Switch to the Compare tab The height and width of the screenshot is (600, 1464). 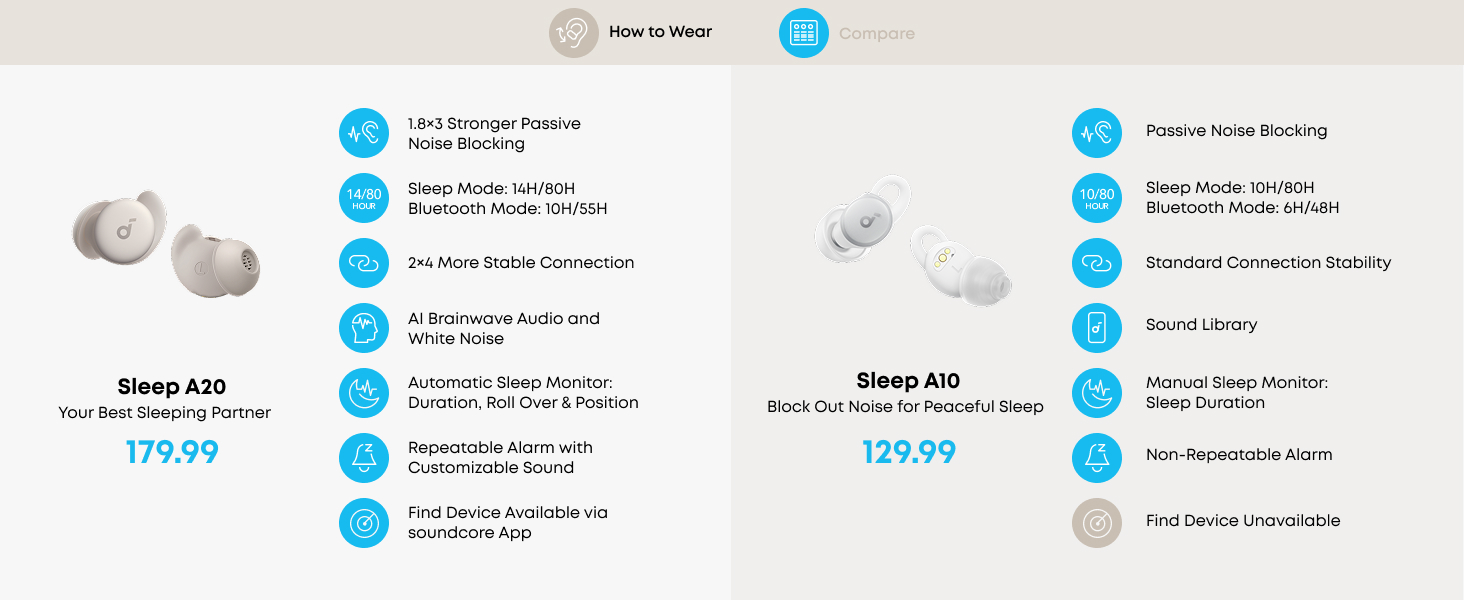(876, 34)
